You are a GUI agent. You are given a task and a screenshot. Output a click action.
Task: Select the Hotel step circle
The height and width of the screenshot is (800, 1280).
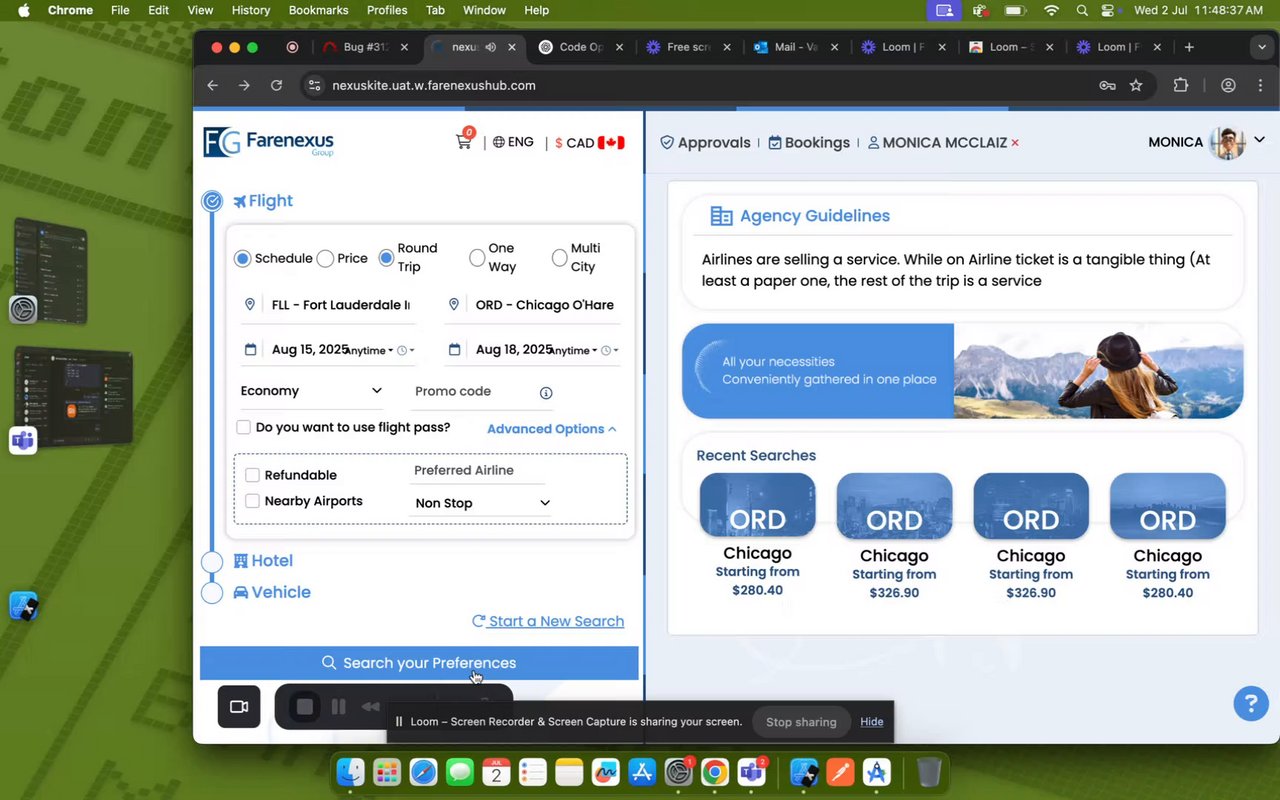(x=212, y=562)
